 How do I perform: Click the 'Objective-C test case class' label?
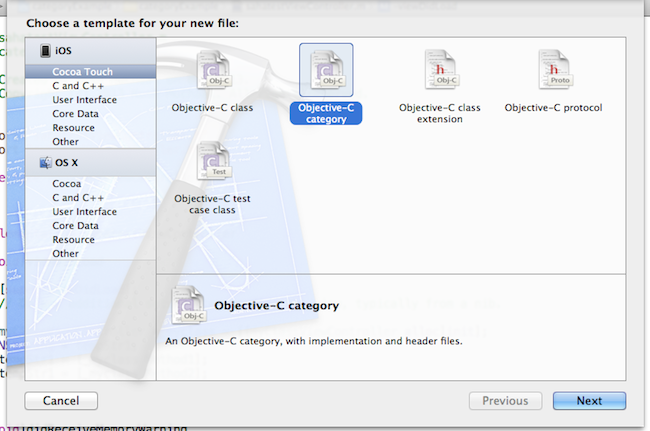(x=212, y=204)
